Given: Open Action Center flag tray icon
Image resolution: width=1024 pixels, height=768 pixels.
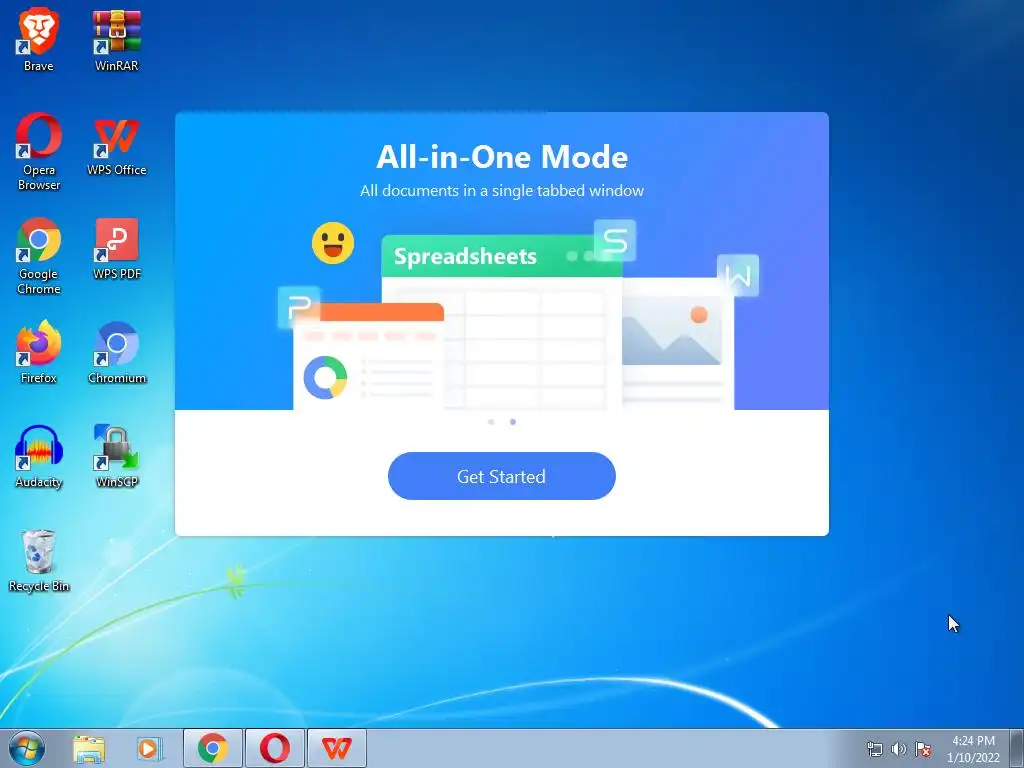Looking at the screenshot, I should pos(923,749).
